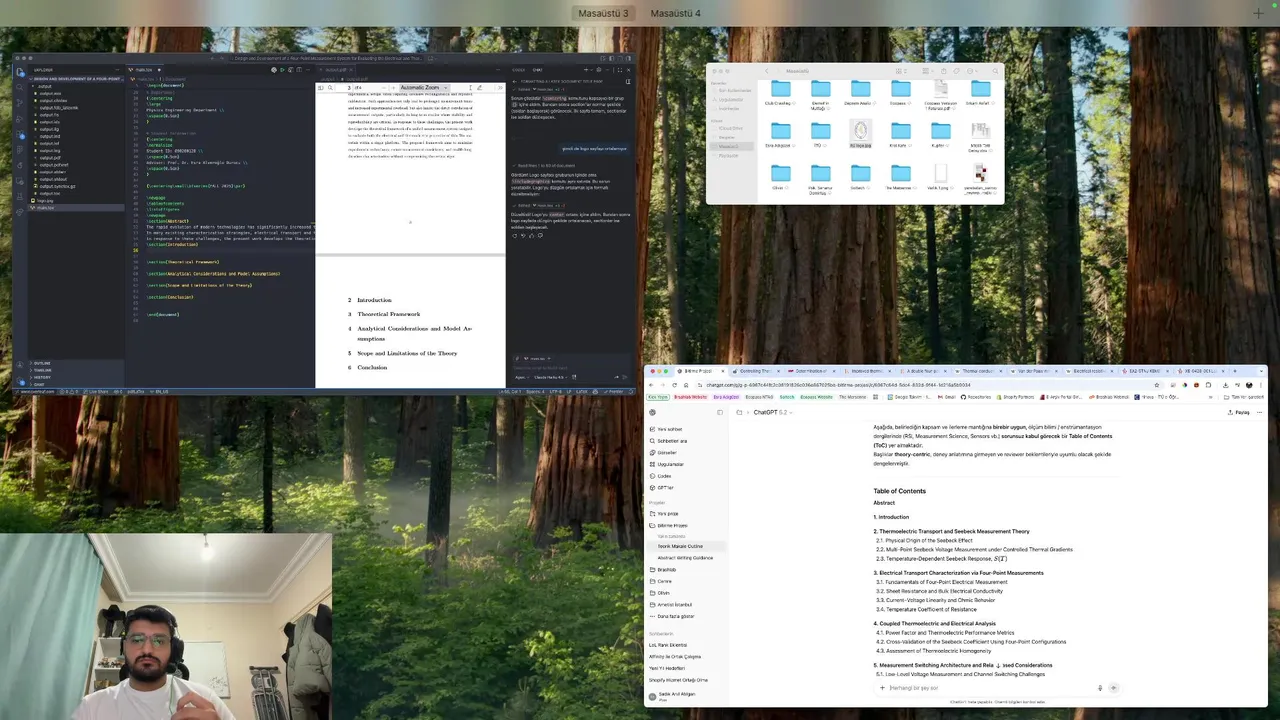Switch to the Masaüstü 3 desktop space

click(x=603, y=13)
